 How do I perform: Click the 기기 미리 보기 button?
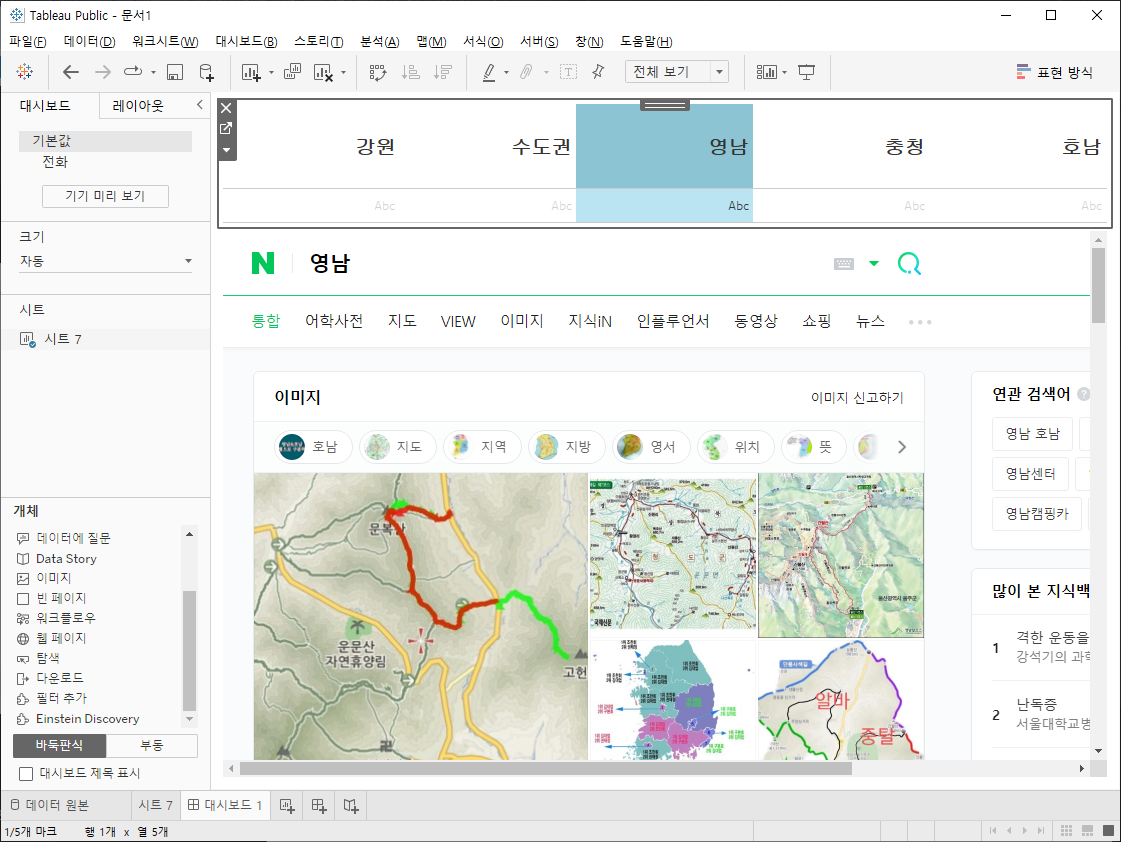coord(105,196)
